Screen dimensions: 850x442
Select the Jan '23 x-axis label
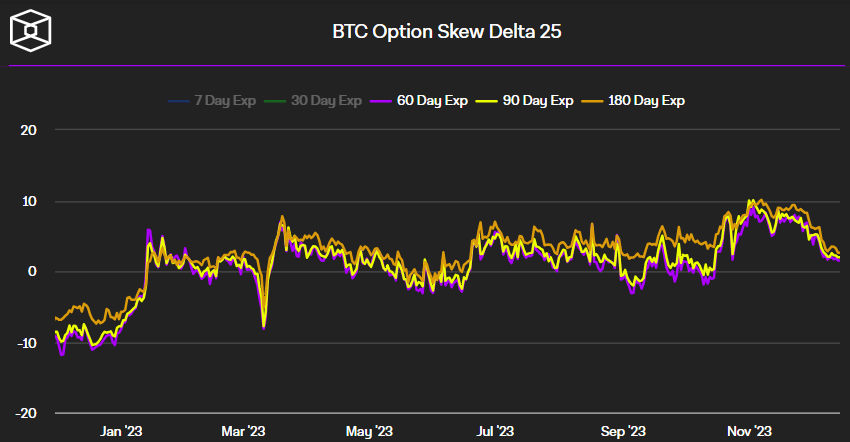[122, 431]
